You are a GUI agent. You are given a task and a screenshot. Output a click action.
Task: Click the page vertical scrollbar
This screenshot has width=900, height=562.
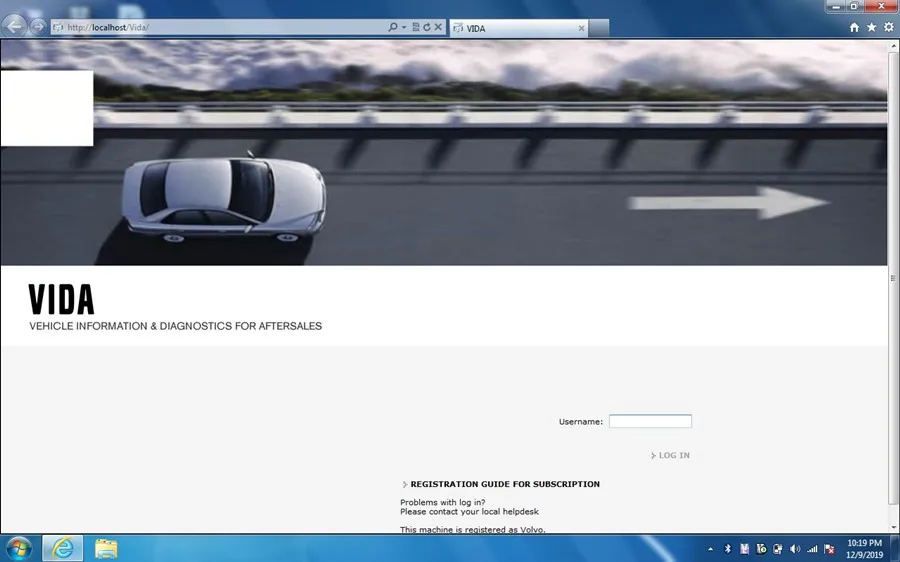coord(893,278)
